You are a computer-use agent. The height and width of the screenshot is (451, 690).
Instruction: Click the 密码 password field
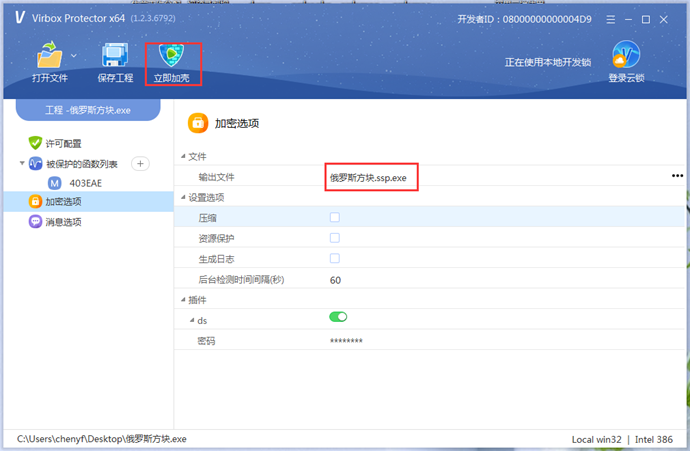pyautogui.click(x=346, y=341)
